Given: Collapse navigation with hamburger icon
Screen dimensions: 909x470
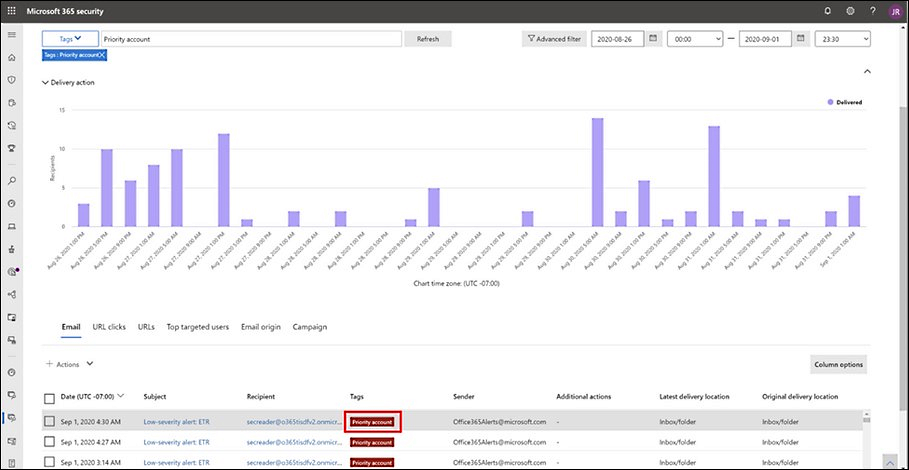Looking at the screenshot, I should click(12, 35).
